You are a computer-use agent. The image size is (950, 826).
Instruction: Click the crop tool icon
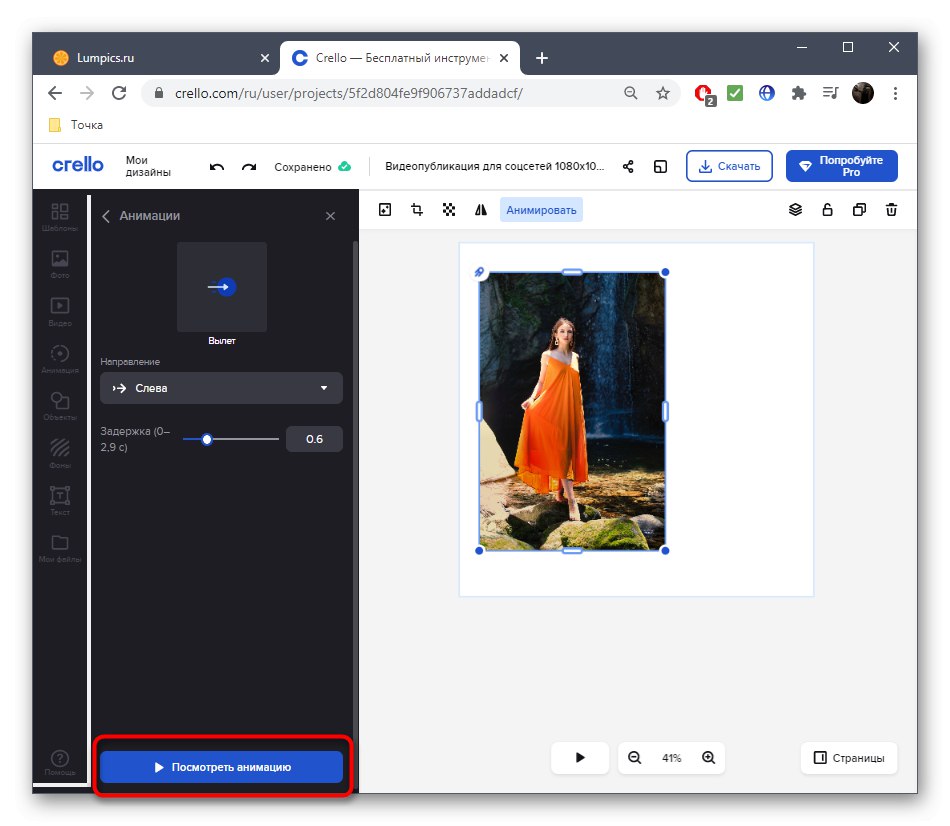pyautogui.click(x=417, y=210)
